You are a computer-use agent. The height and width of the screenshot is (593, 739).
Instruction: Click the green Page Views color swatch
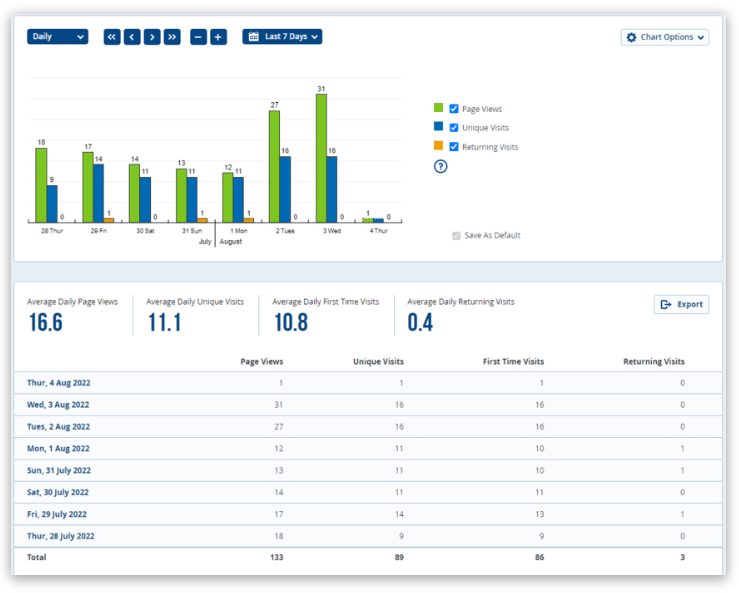438,107
